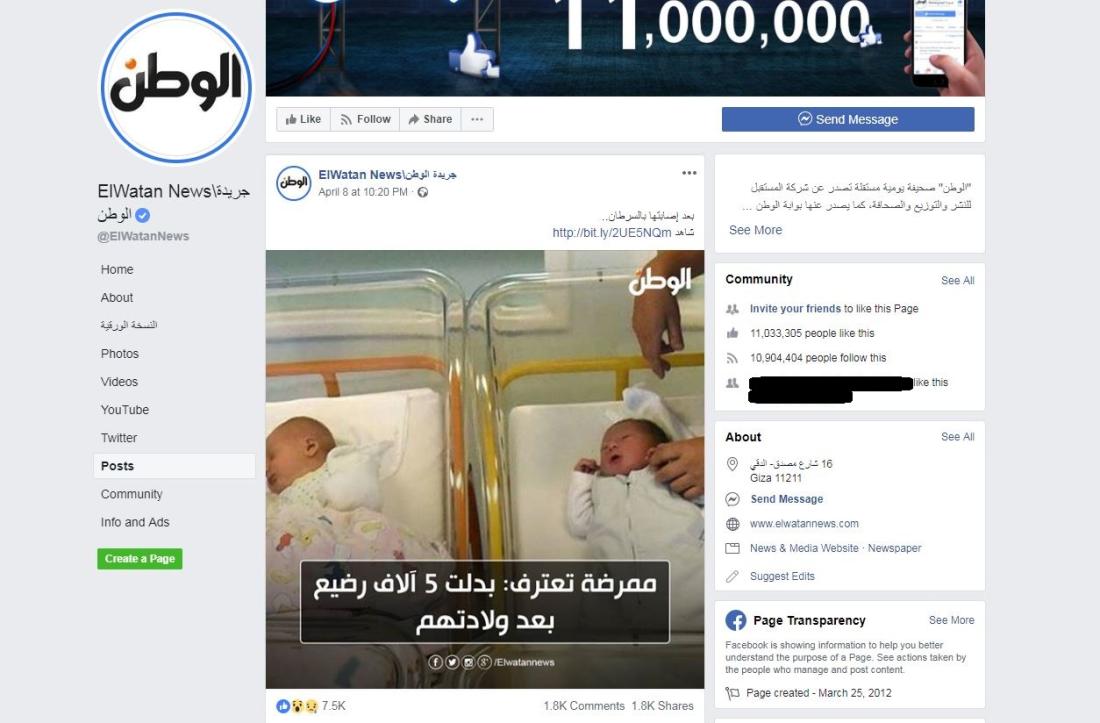Open the bit.ly link in post
1100x723 pixels.
coord(612,233)
